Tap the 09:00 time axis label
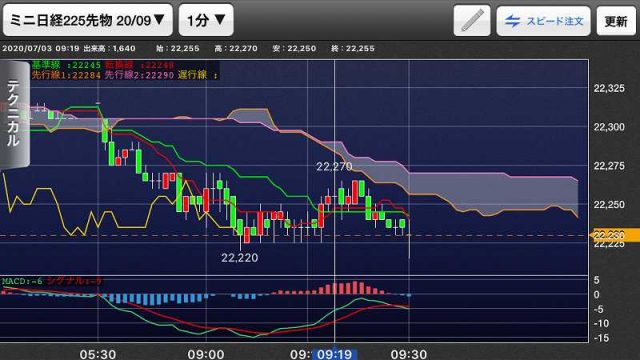Image resolution: width=640 pixels, height=360 pixels. [x=206, y=354]
